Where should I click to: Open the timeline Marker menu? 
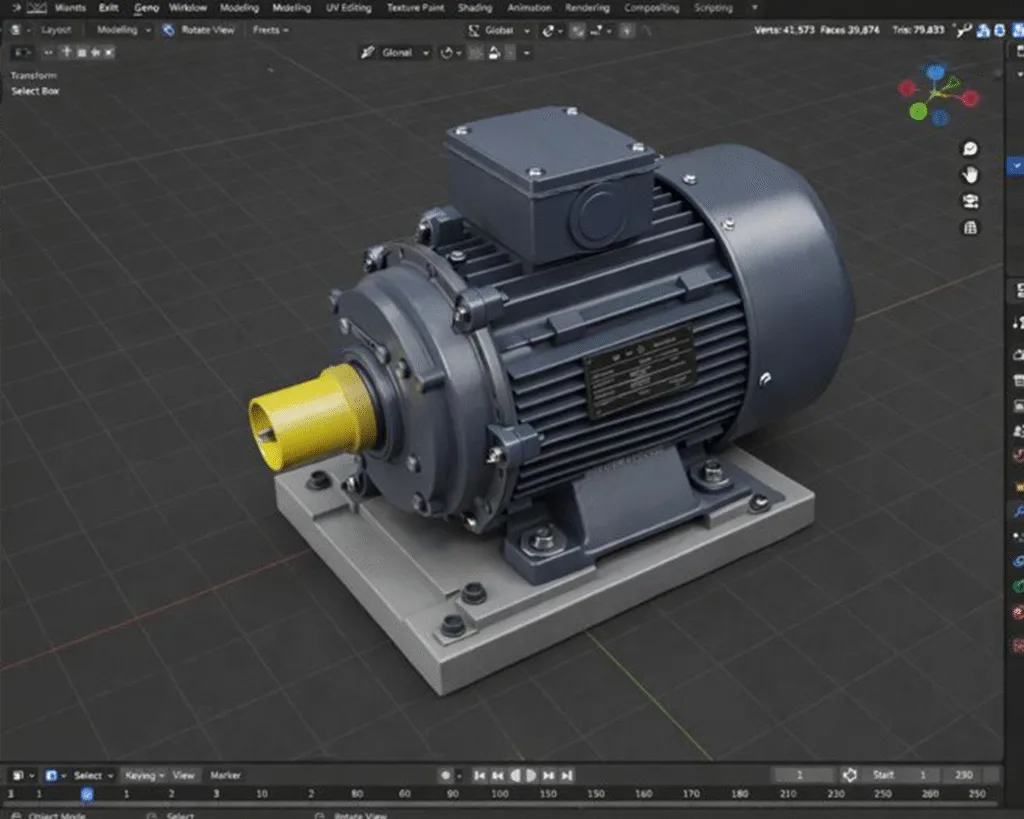[x=225, y=775]
